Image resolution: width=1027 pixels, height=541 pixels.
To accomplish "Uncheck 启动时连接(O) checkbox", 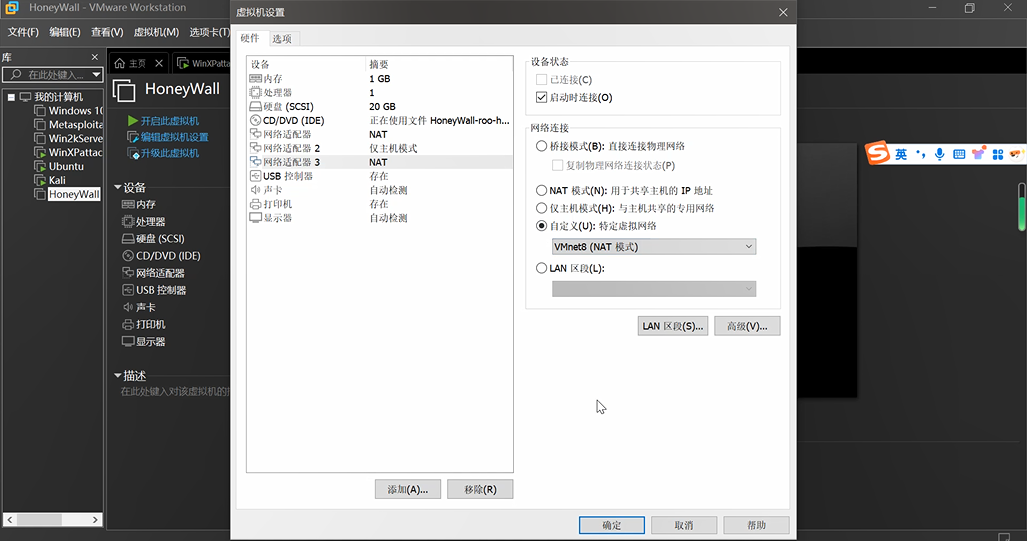I will [x=541, y=97].
